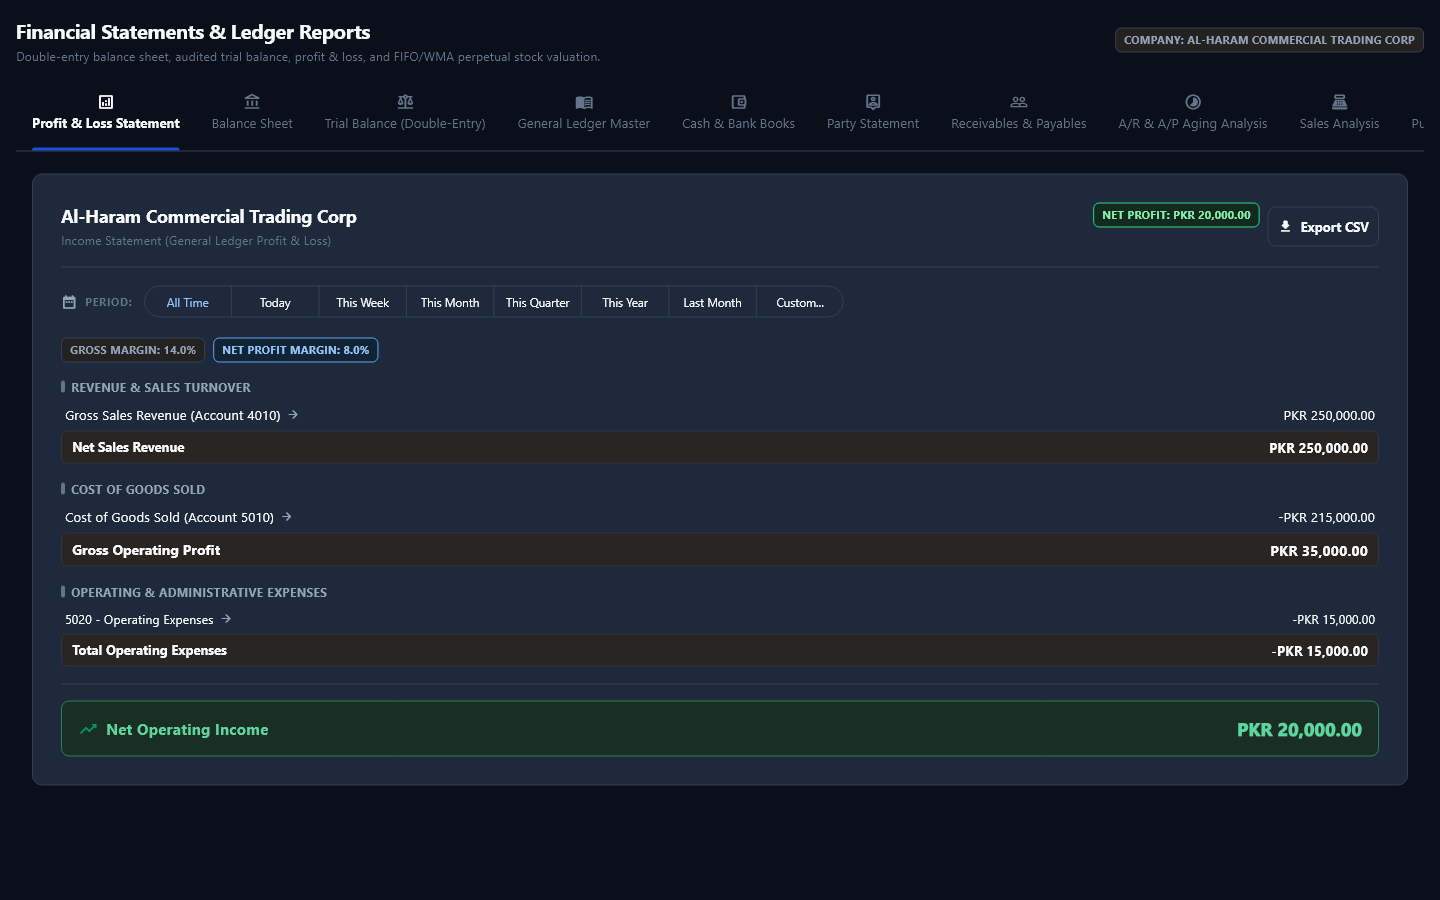The height and width of the screenshot is (900, 1440).
Task: Open the 5020 - Operating Expenses line
Action: tap(720, 619)
